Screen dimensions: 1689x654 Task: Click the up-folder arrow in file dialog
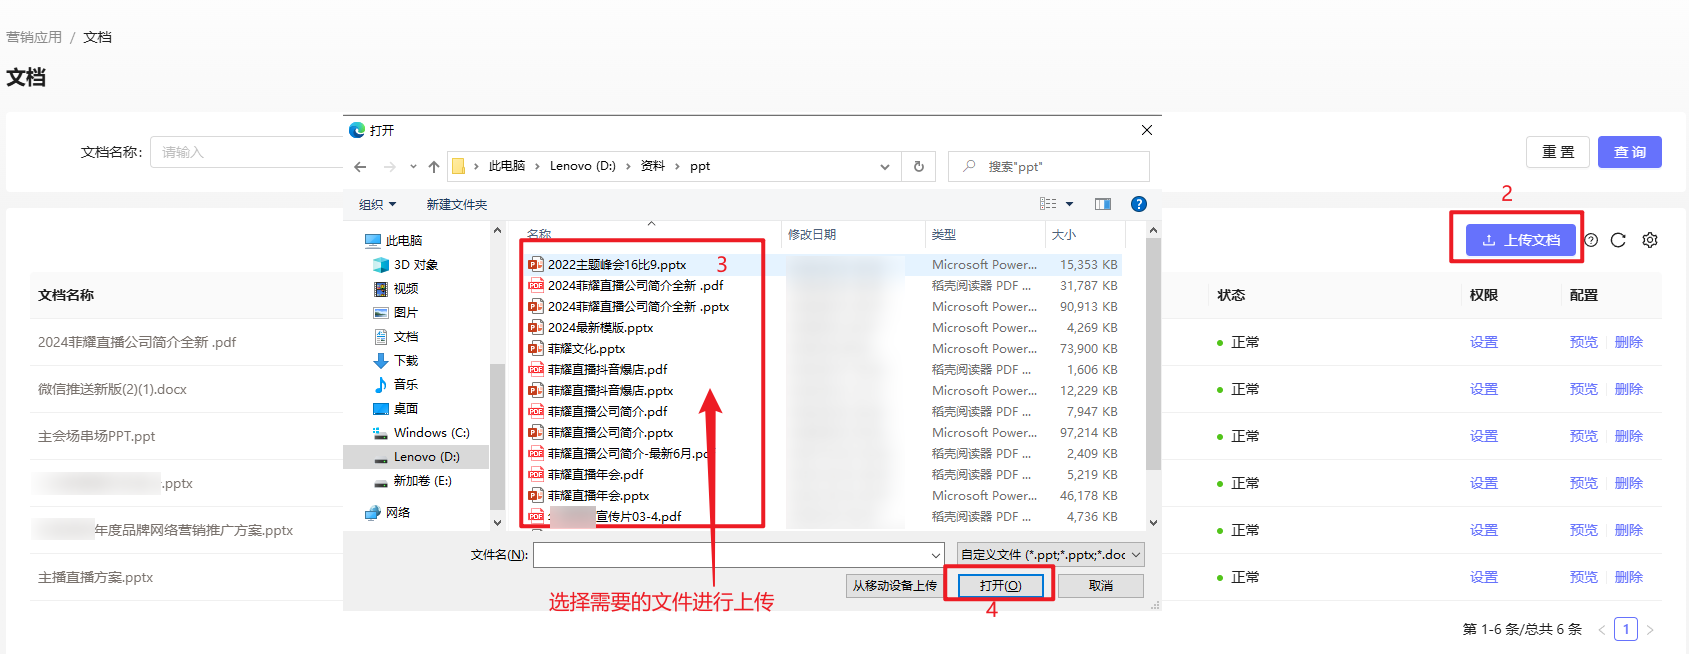pos(433,167)
